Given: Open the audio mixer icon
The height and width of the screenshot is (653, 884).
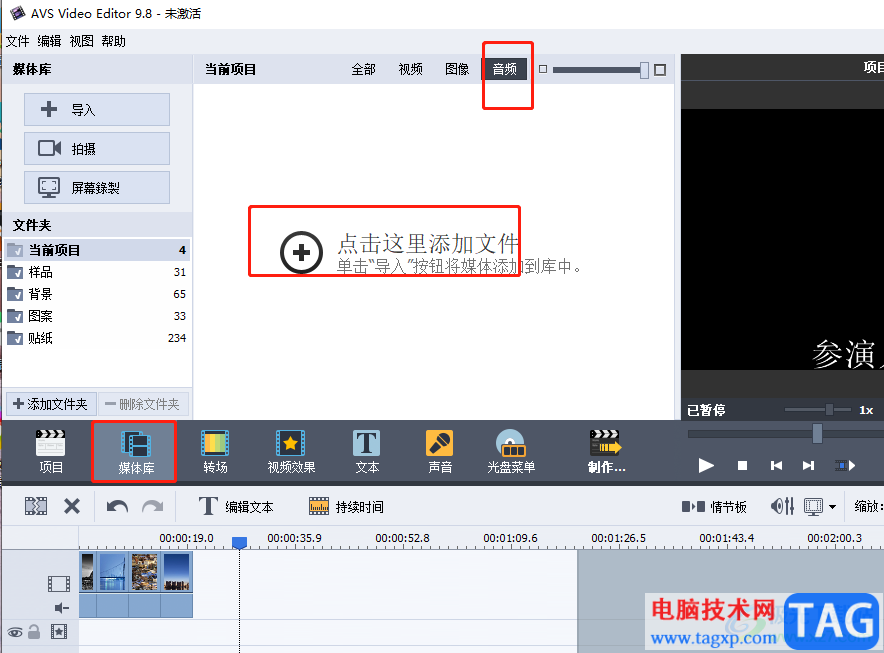Looking at the screenshot, I should click(x=783, y=506).
